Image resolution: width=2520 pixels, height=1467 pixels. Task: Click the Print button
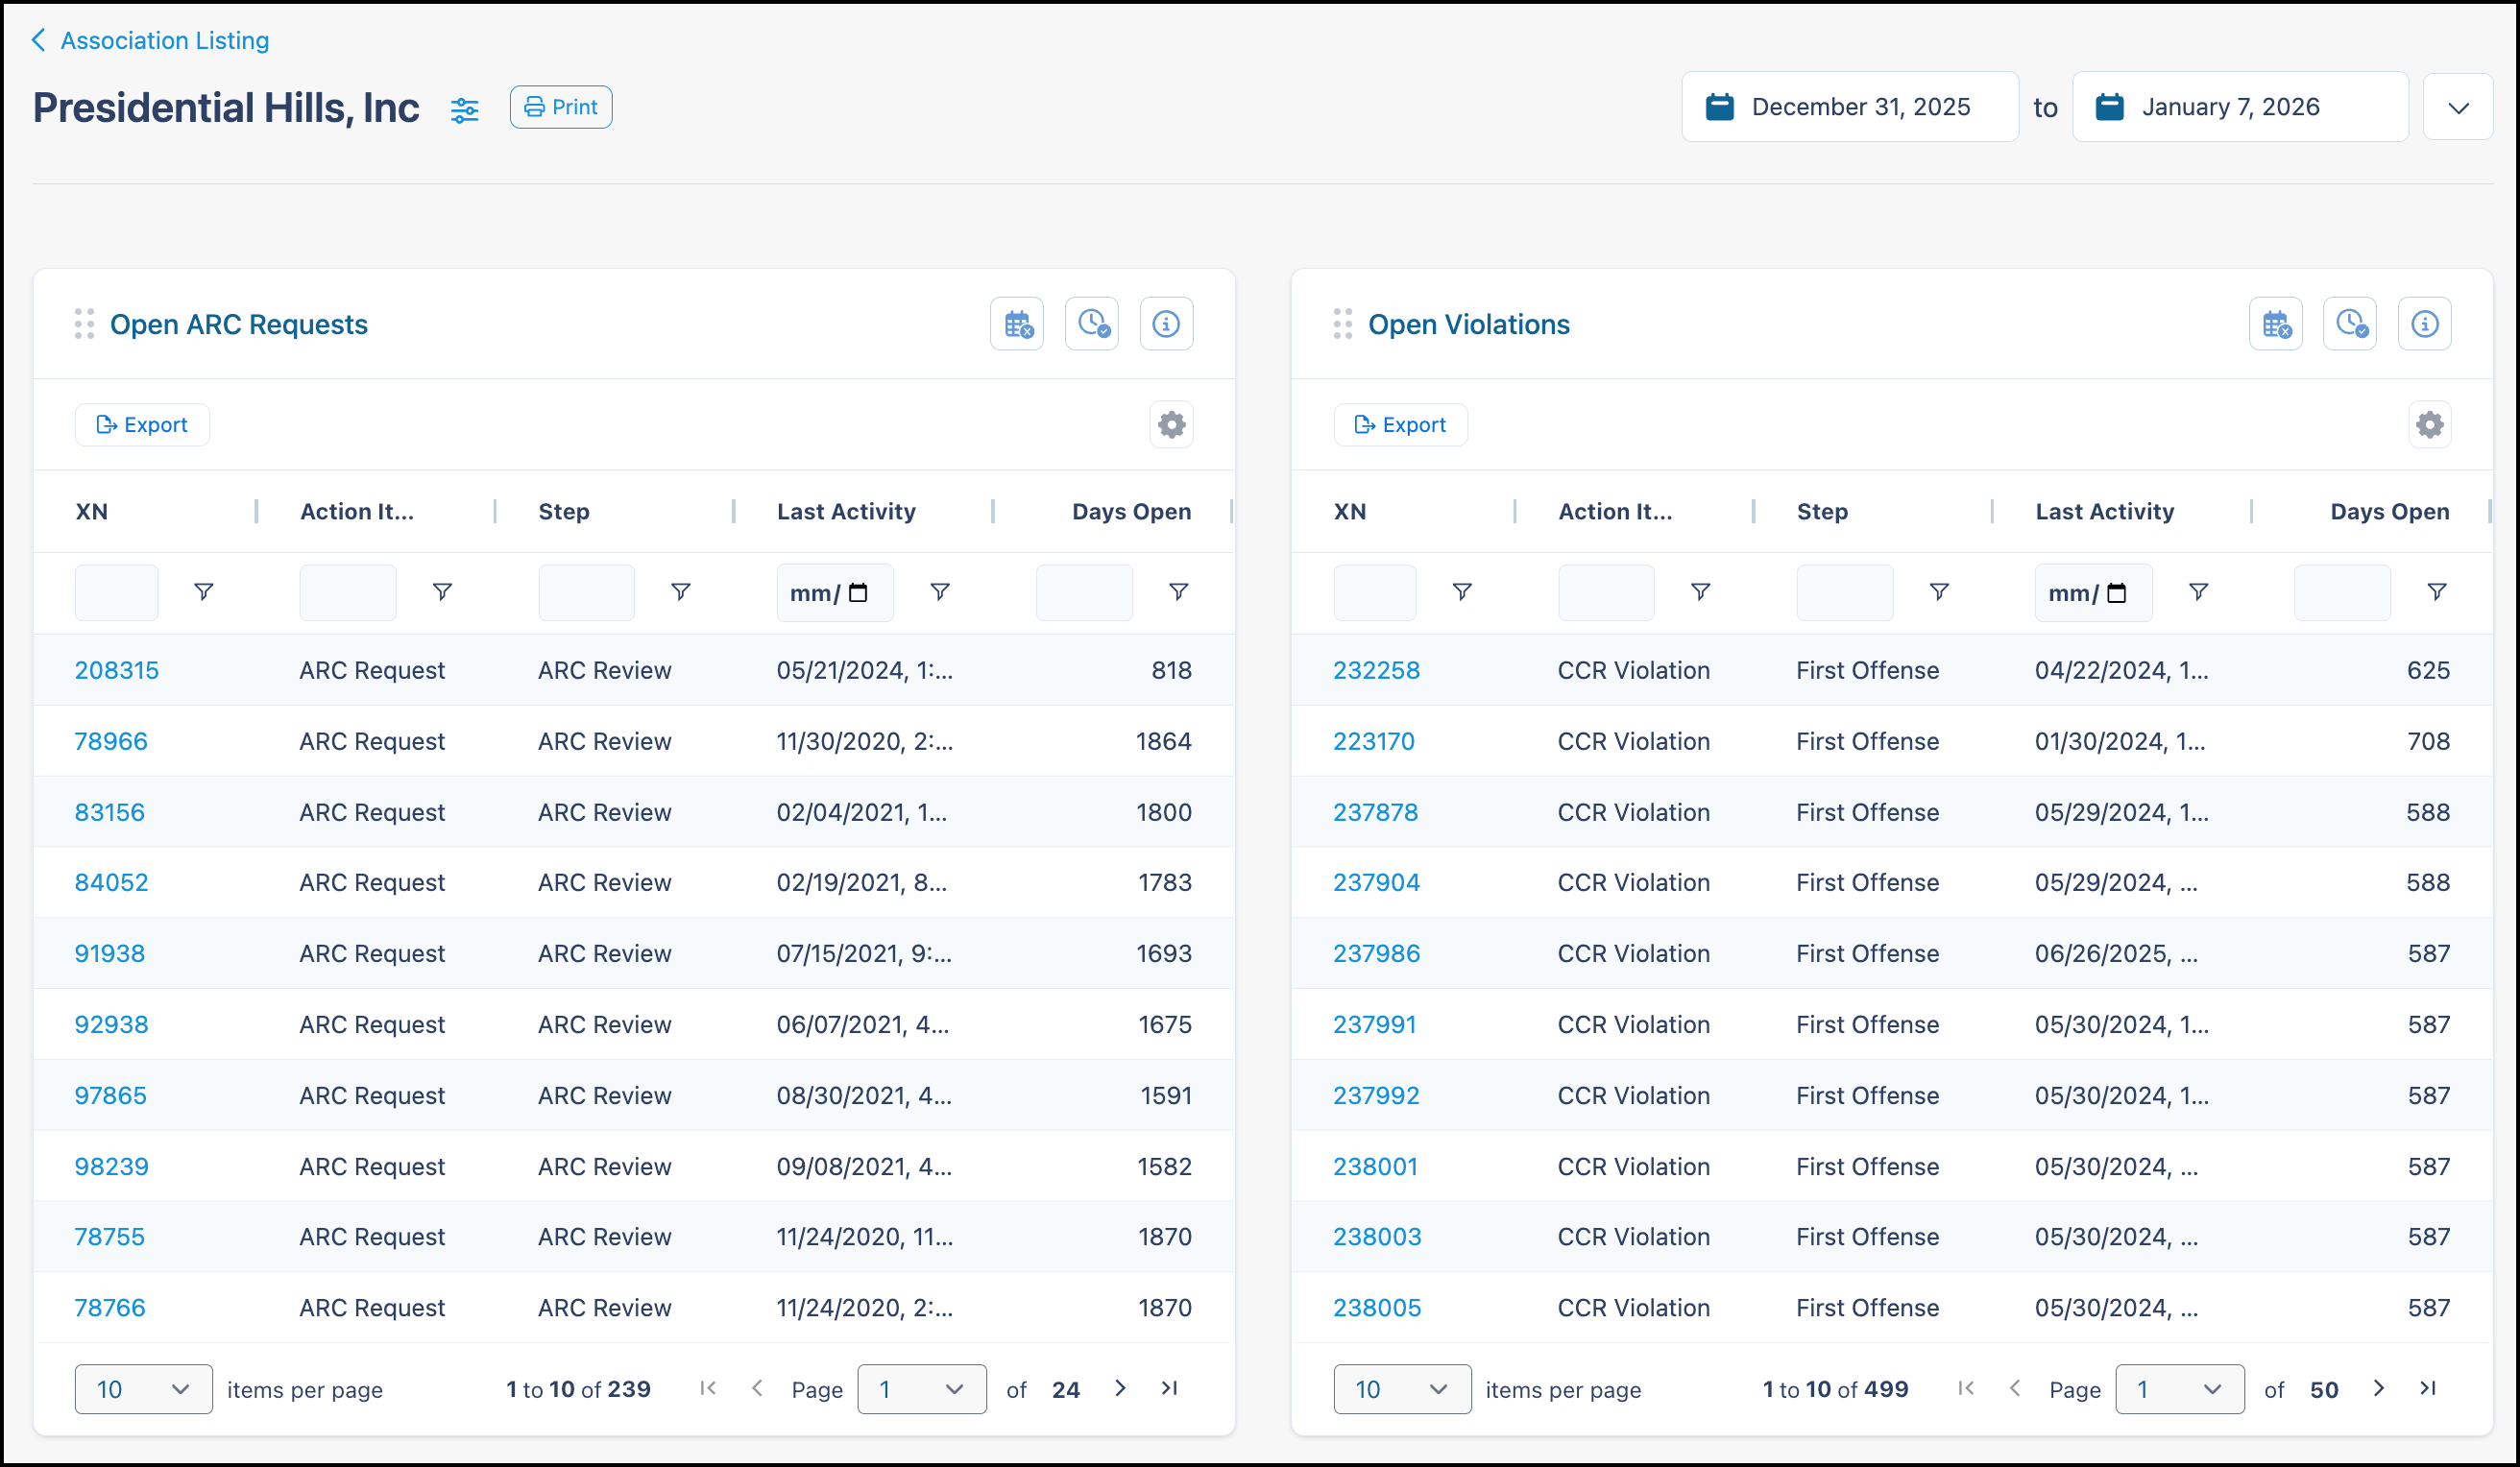click(x=561, y=107)
